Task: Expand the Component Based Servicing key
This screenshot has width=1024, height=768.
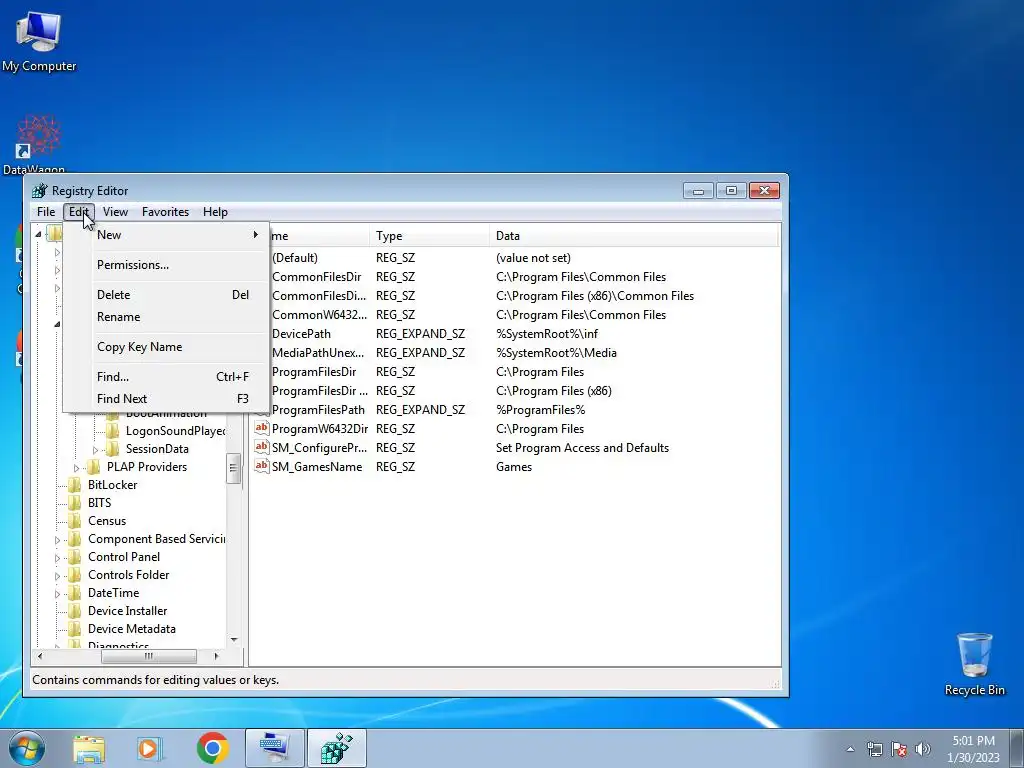Action: [x=57, y=540]
